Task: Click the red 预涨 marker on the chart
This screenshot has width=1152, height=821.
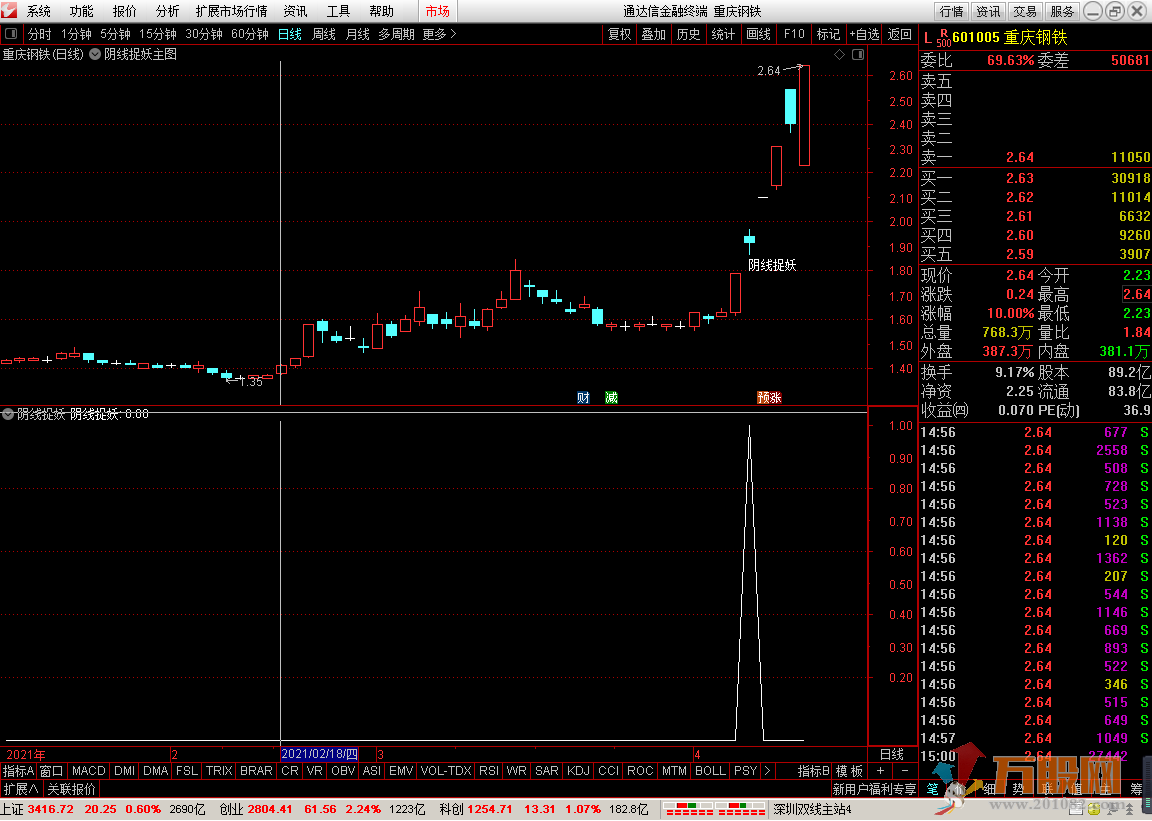Action: (769, 398)
